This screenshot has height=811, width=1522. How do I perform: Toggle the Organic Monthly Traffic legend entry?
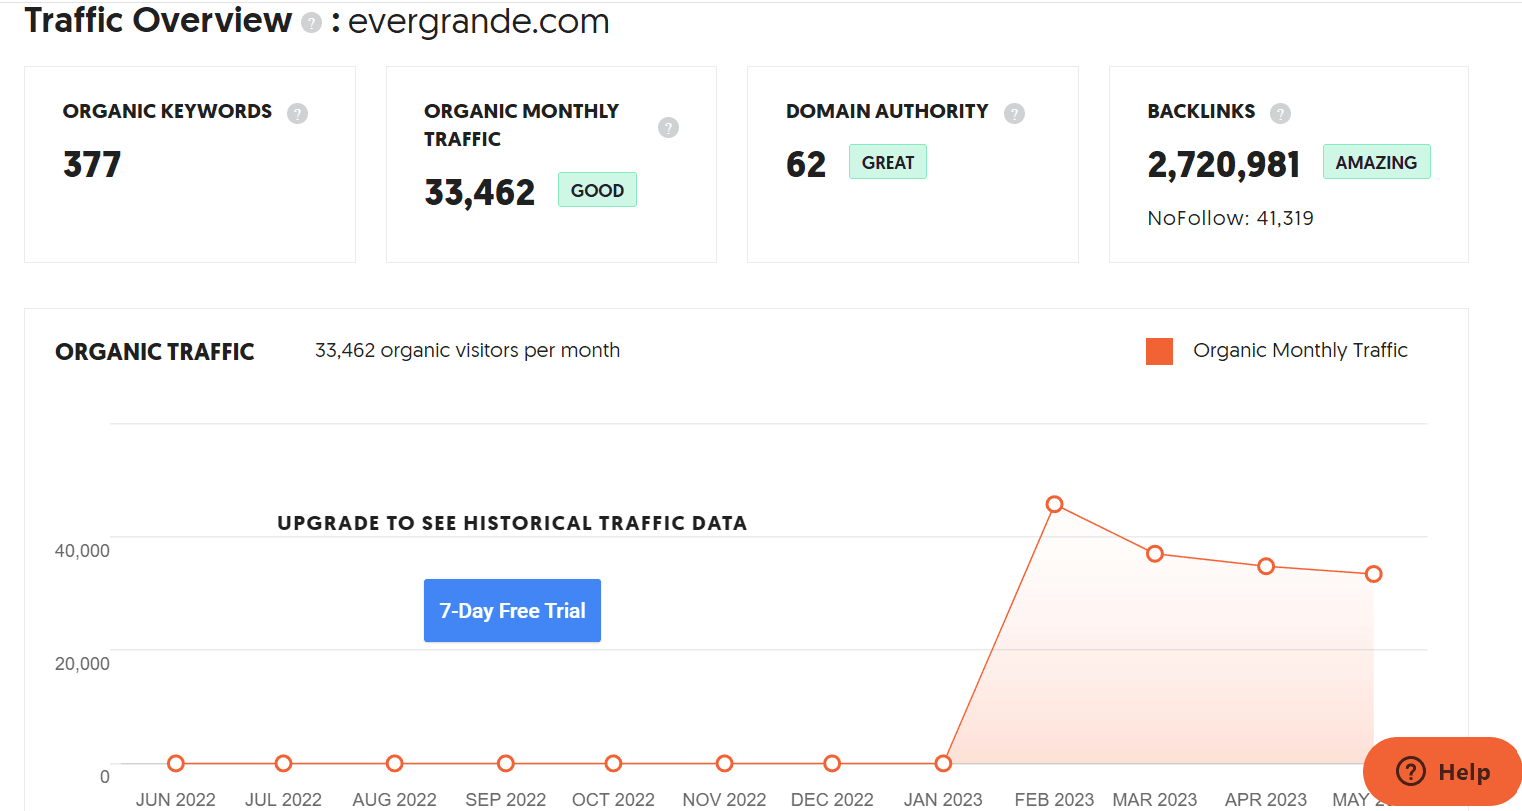(x=1300, y=350)
